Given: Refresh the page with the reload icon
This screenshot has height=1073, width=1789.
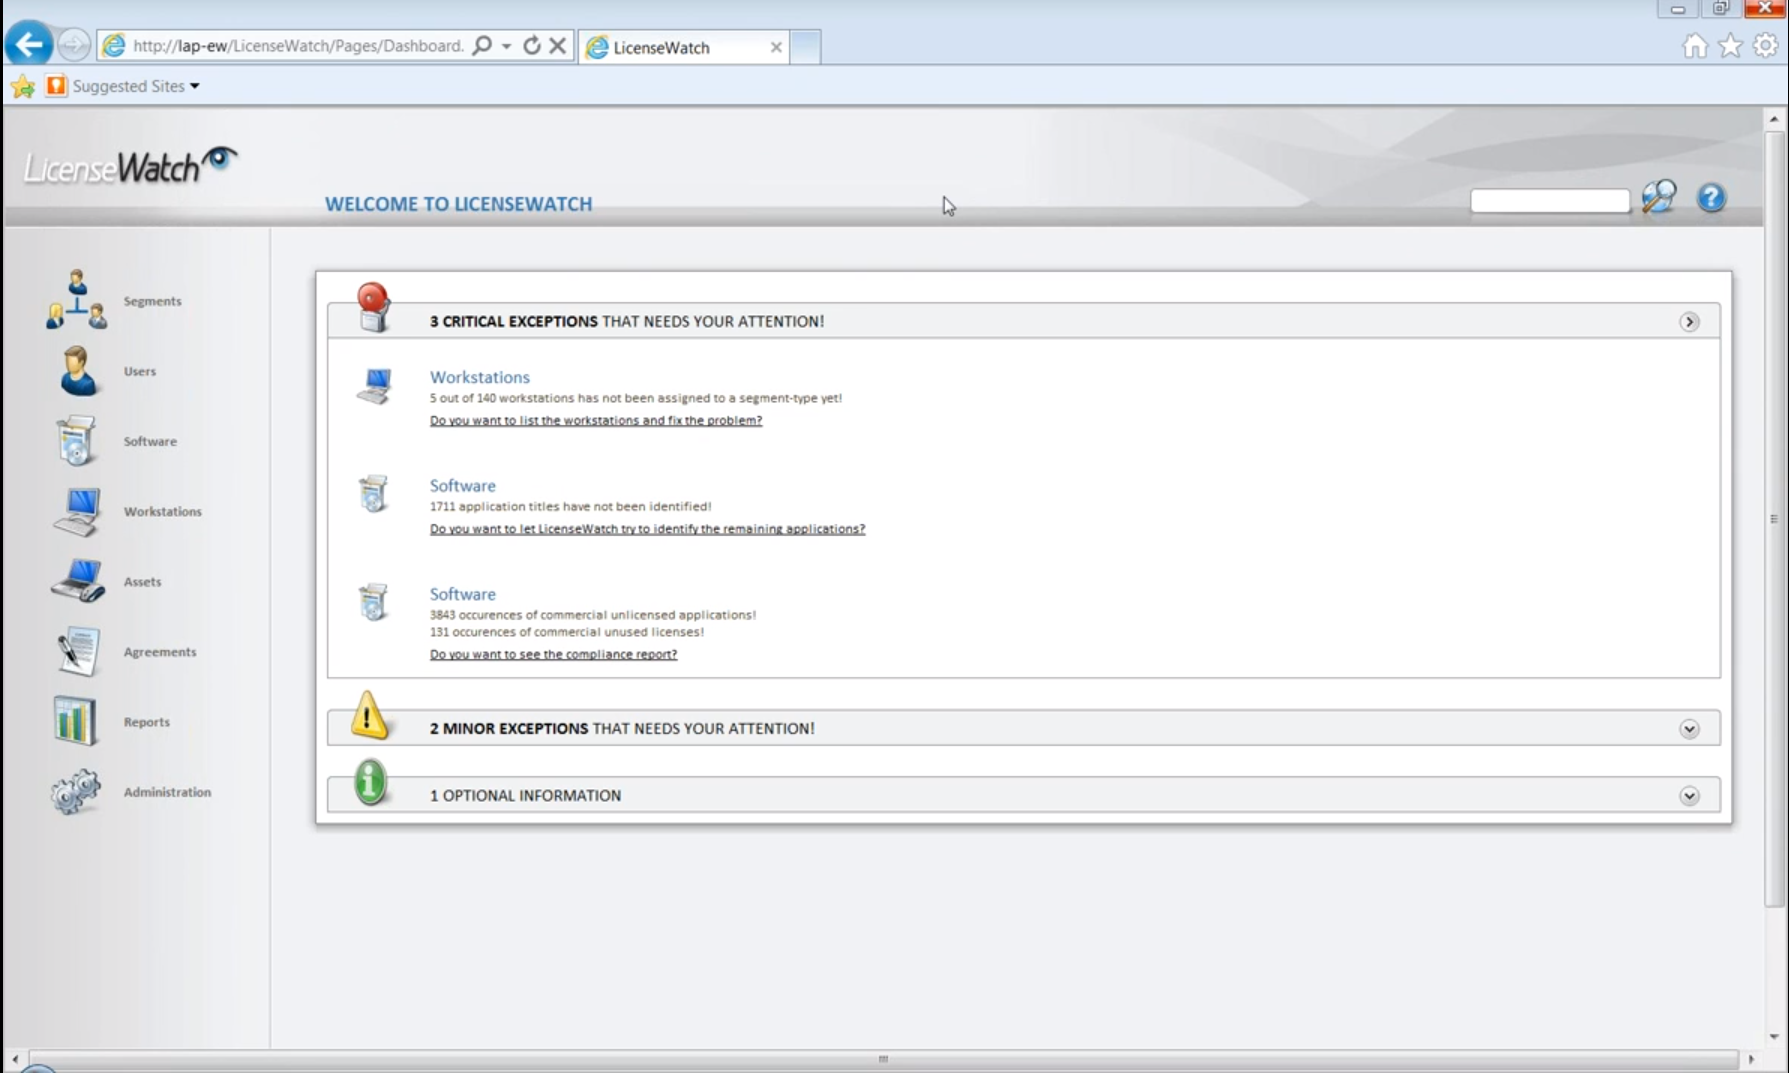Looking at the screenshot, I should pos(532,45).
